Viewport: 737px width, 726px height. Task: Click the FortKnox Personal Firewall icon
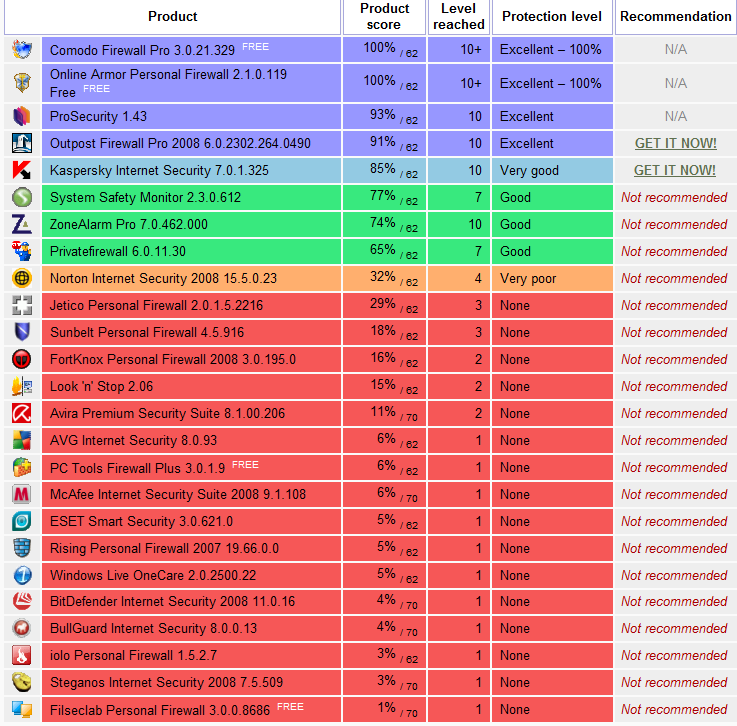coord(22,359)
